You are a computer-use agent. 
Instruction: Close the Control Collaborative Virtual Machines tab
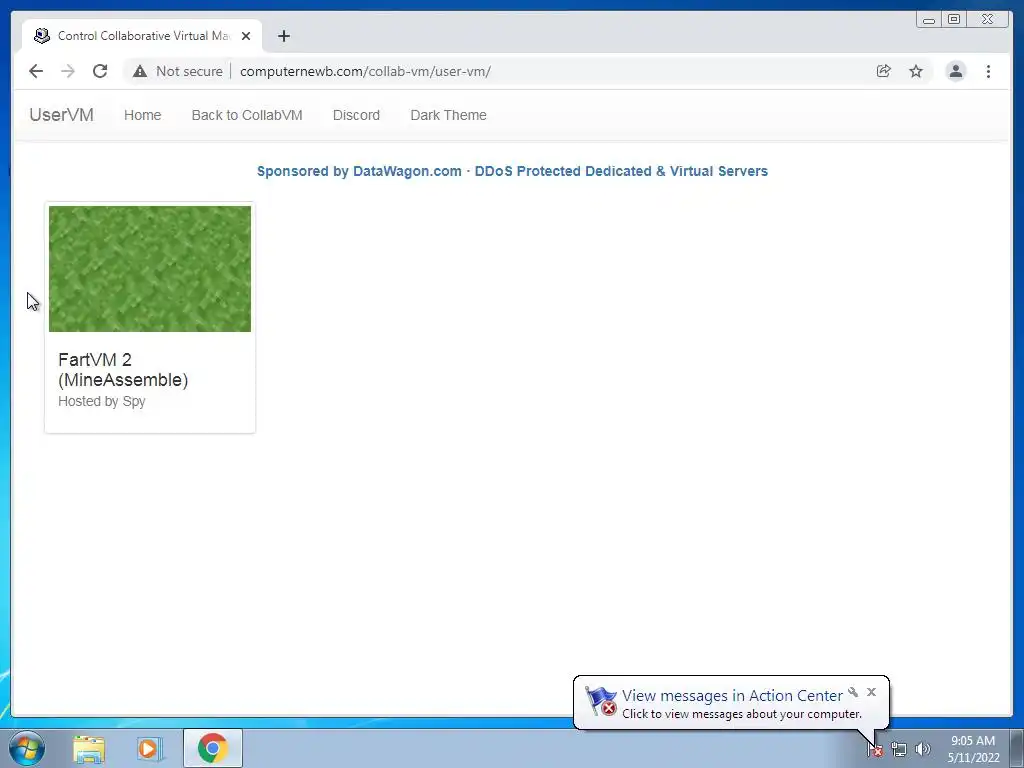point(246,36)
